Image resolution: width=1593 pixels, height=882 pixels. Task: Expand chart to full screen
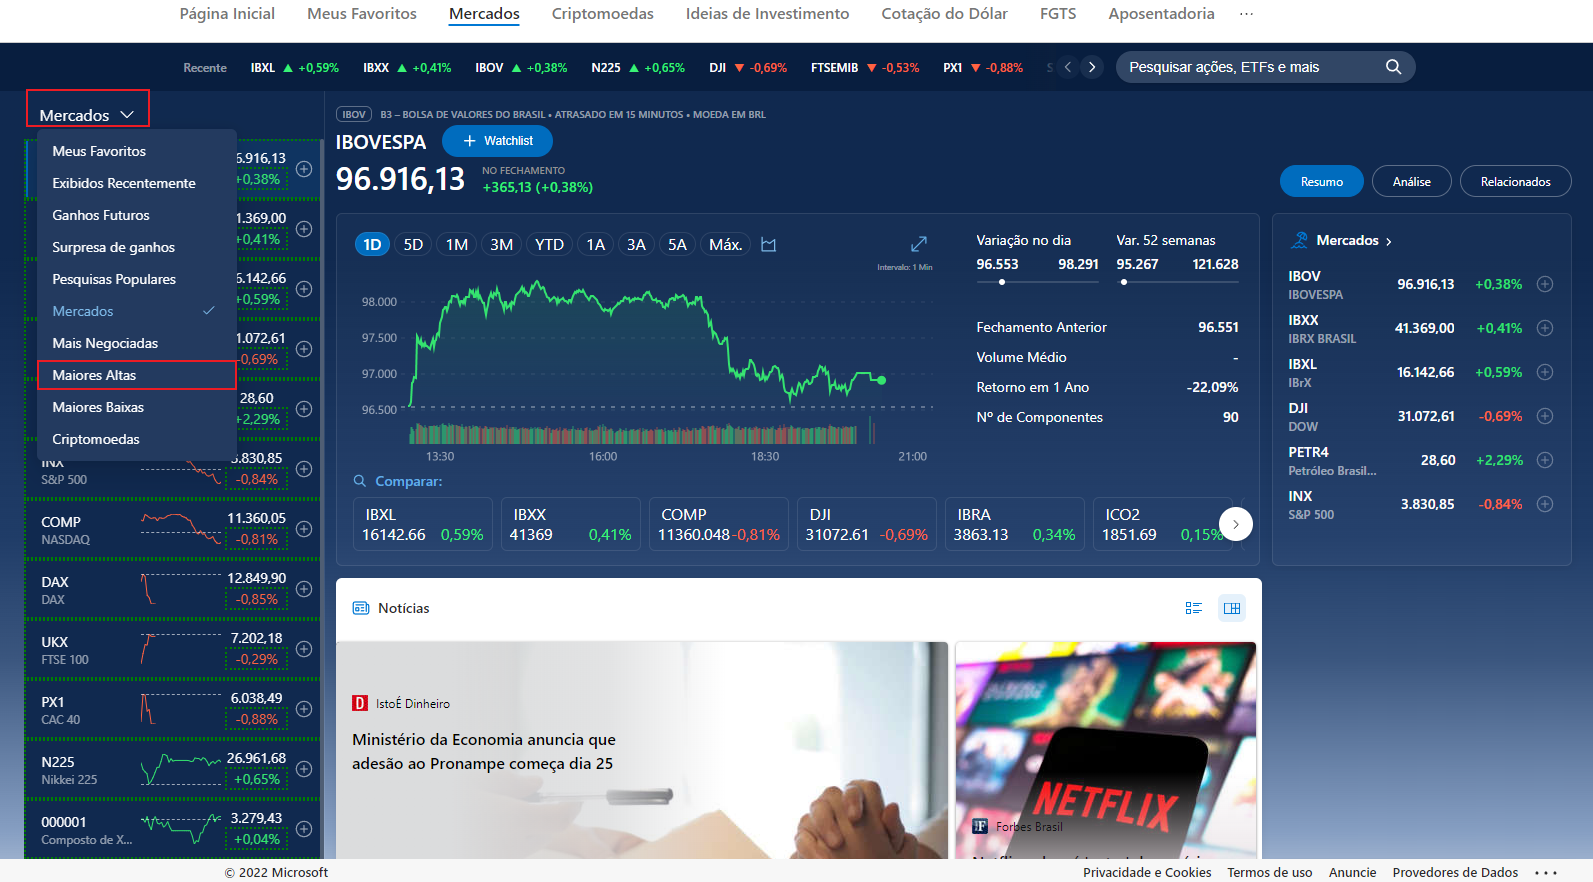(x=919, y=244)
